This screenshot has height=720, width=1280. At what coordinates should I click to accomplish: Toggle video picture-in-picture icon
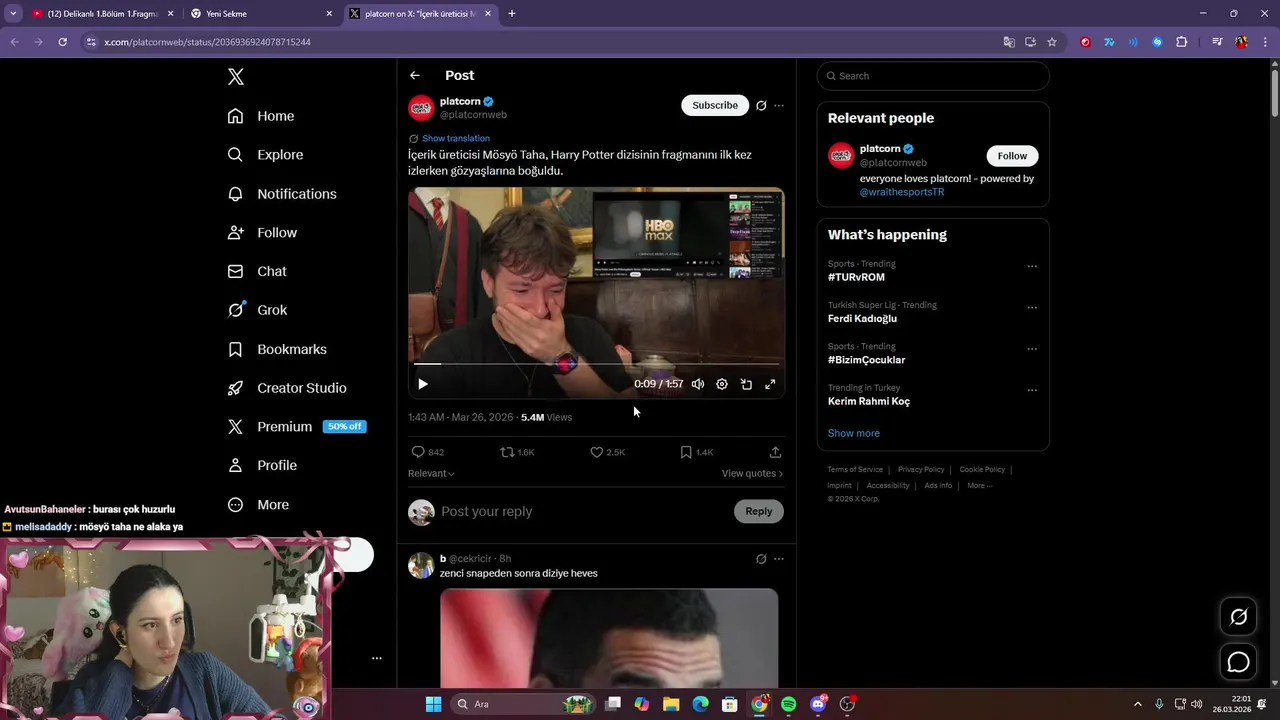pos(746,384)
